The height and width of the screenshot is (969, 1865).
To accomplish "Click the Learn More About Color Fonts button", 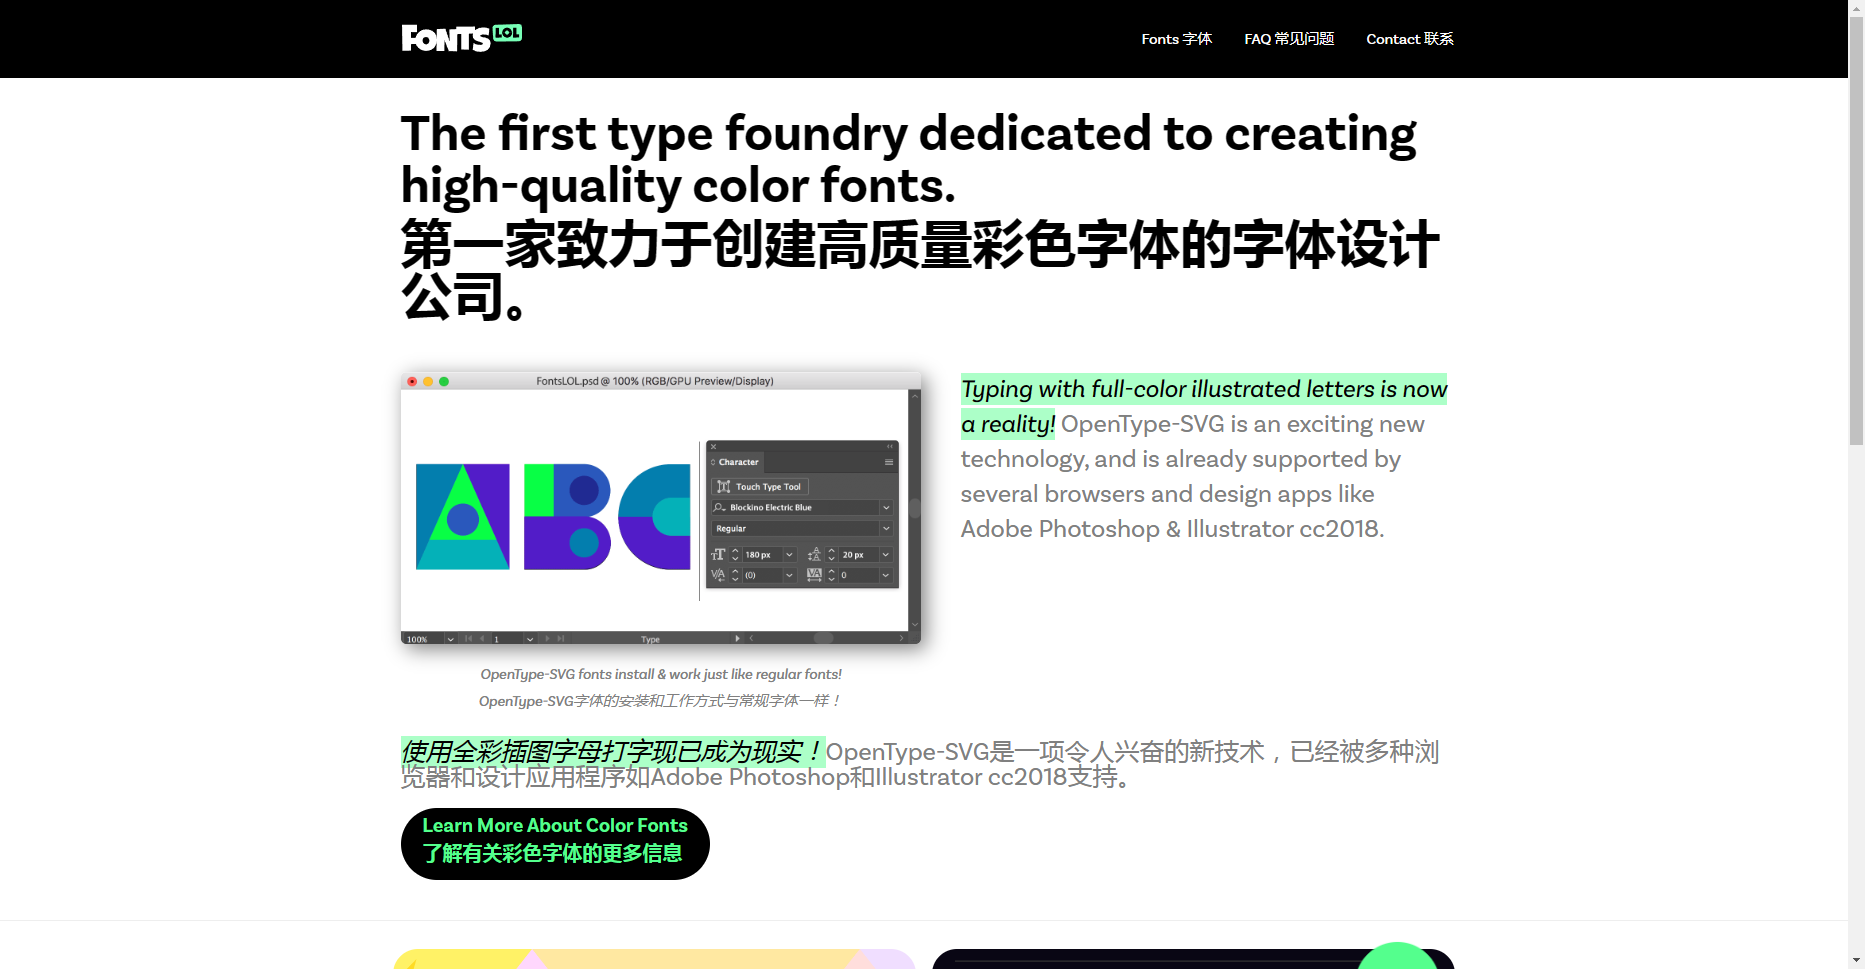I will click(x=555, y=844).
